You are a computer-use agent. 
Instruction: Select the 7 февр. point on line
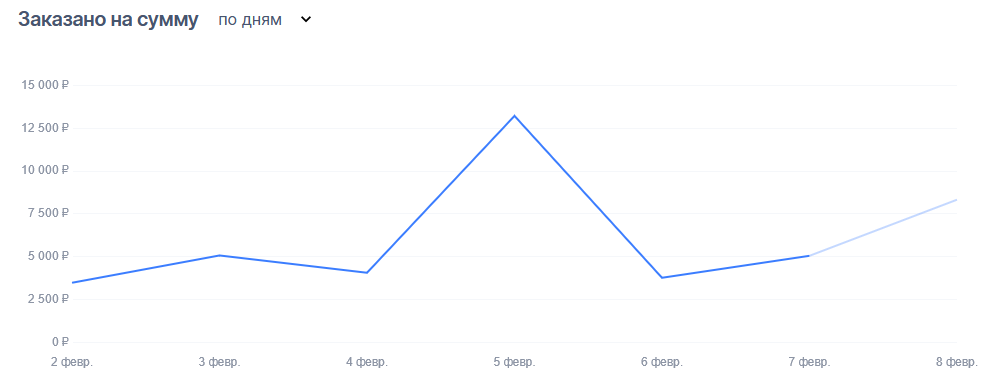point(809,256)
